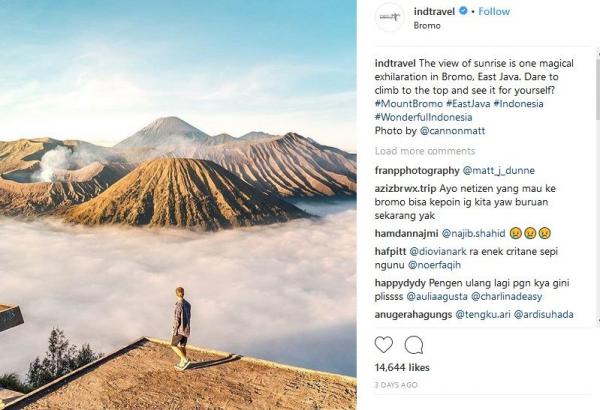Click the 3 days ago timestamp
The height and width of the screenshot is (410, 600).
coord(395,384)
